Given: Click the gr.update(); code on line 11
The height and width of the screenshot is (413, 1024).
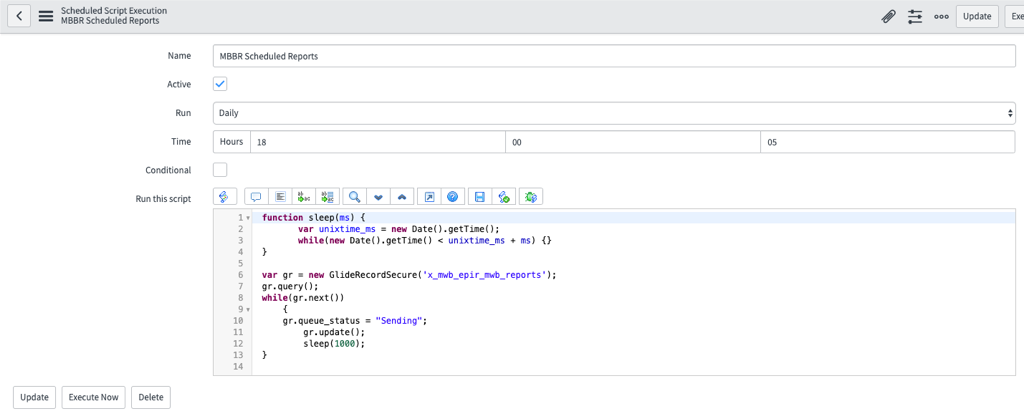Looking at the screenshot, I should pyautogui.click(x=334, y=332).
